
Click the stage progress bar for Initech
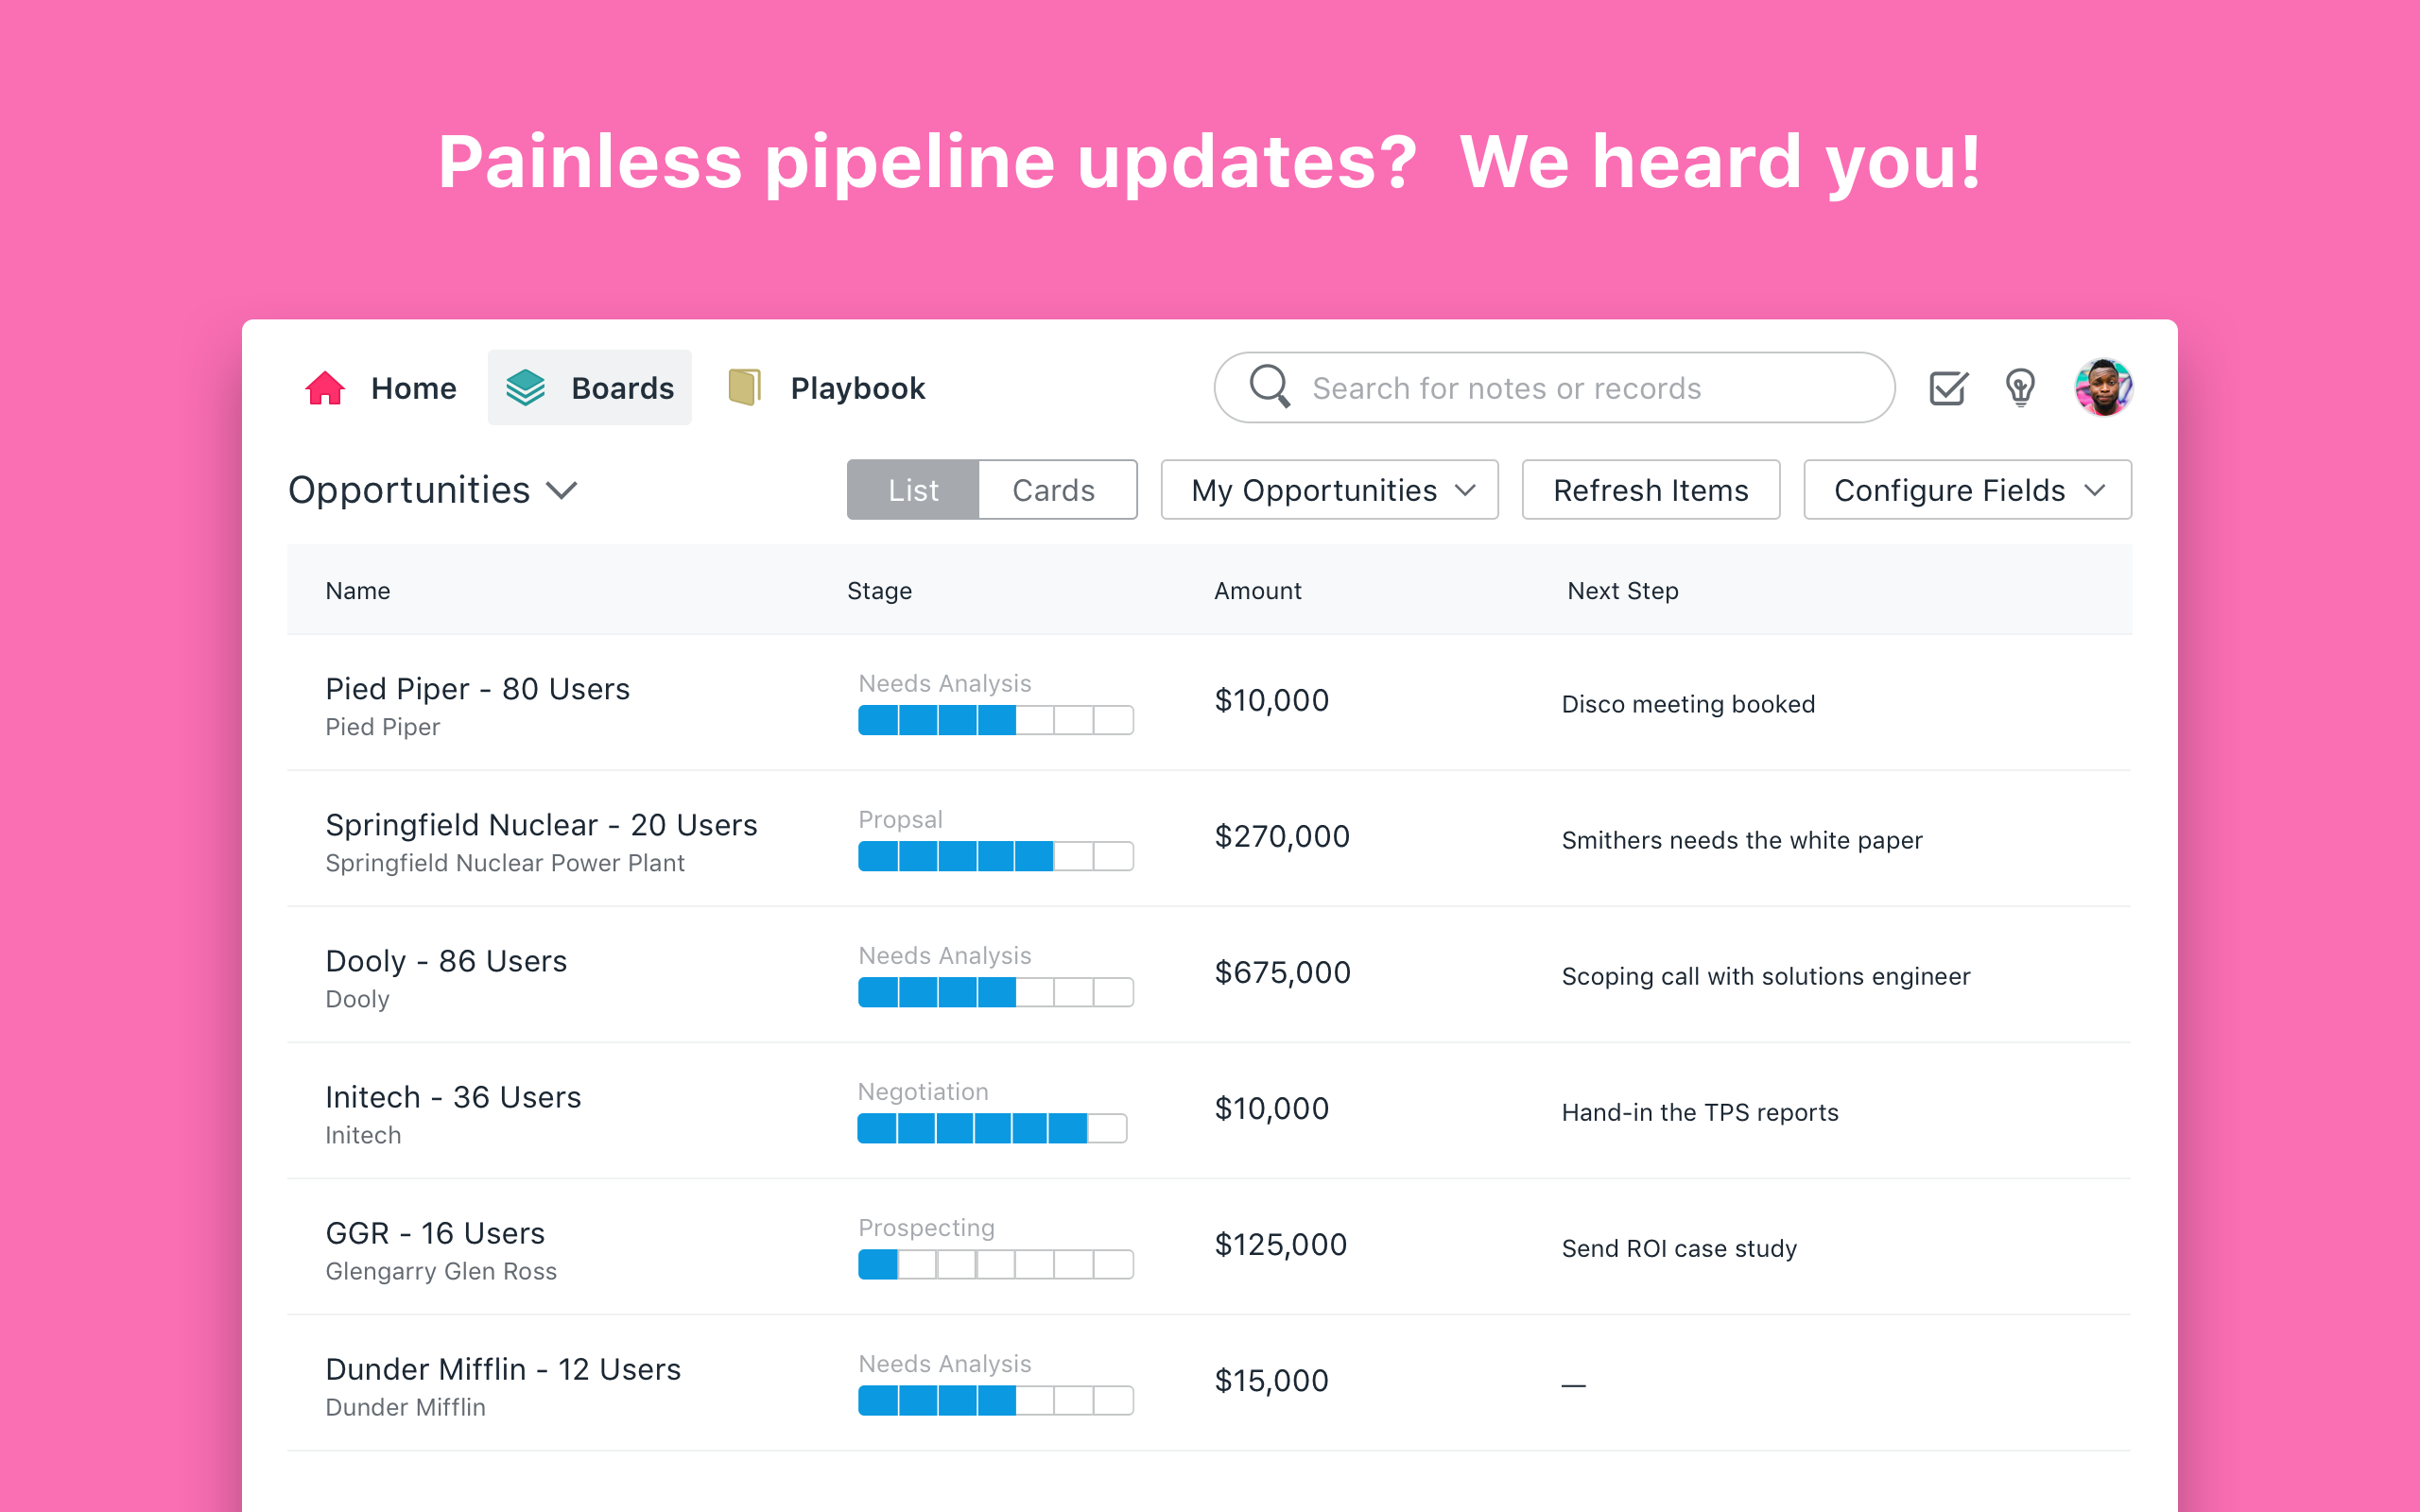(992, 1128)
